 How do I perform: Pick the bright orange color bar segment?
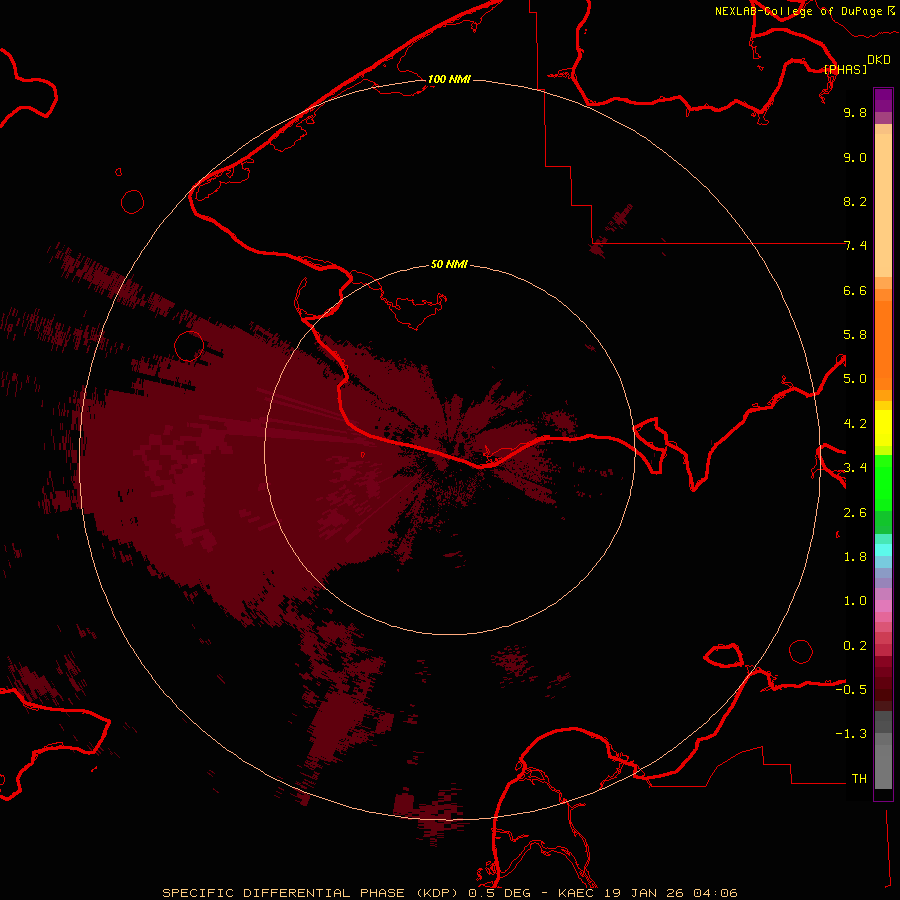point(883,345)
